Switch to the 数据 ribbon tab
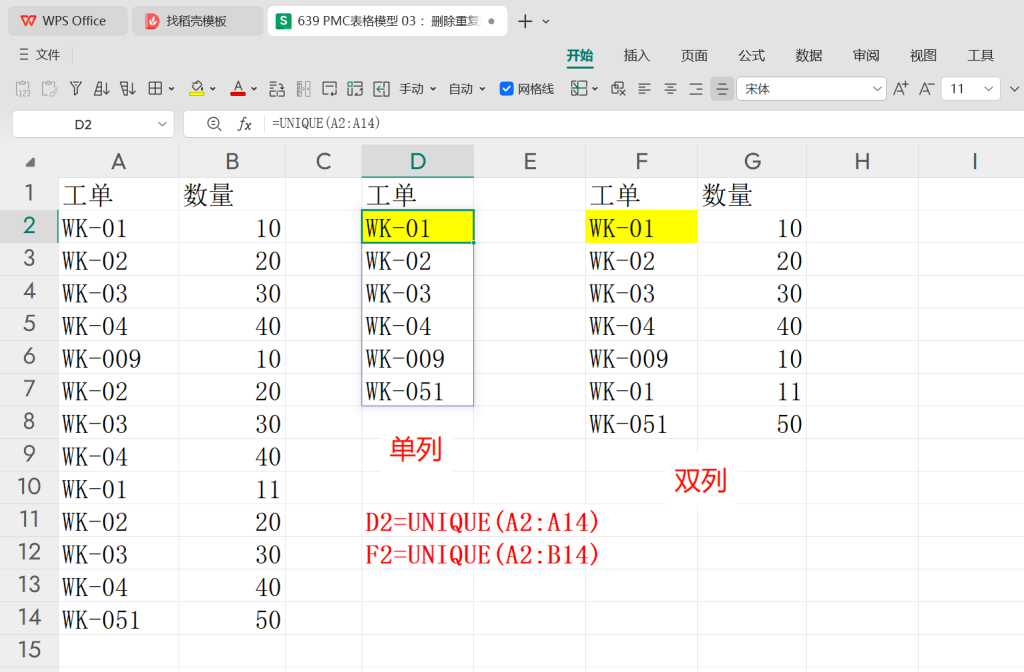The width and height of the screenshot is (1024, 672). pyautogui.click(x=808, y=56)
